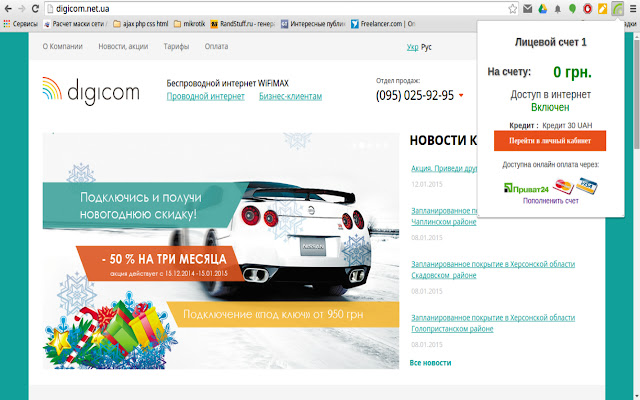
Task: Open the ajax php css html bookmark folder
Action: click(141, 24)
